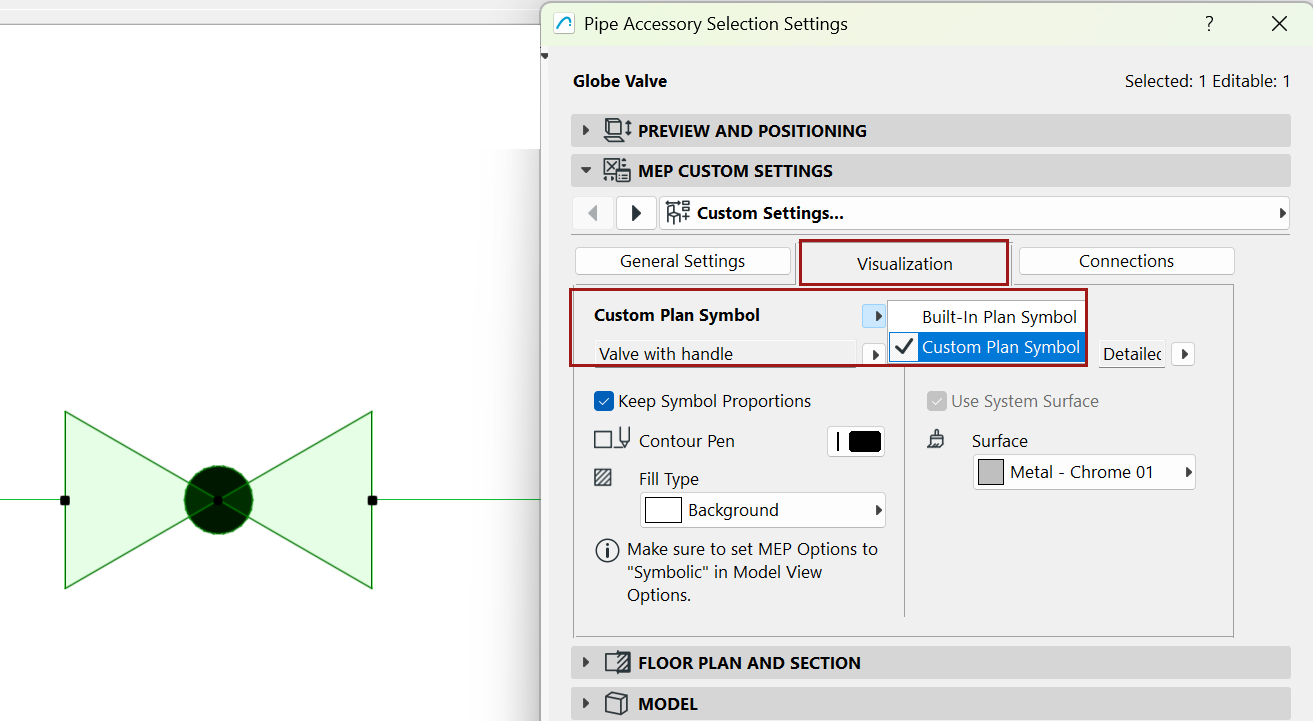Open the Detailed level dropdown arrow

1183,354
